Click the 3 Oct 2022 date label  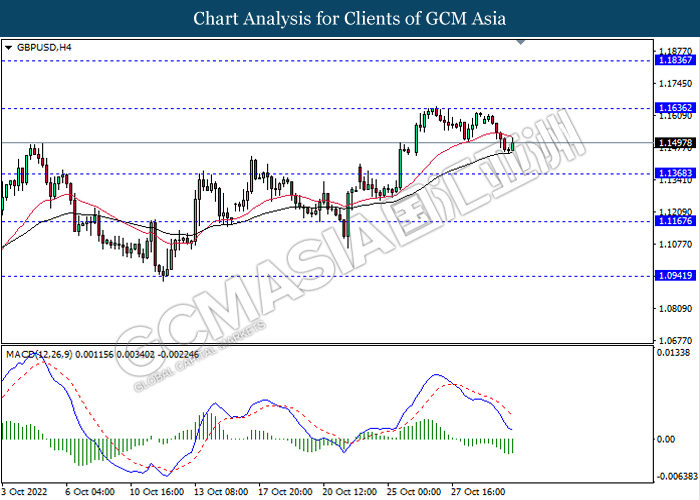pos(25,492)
